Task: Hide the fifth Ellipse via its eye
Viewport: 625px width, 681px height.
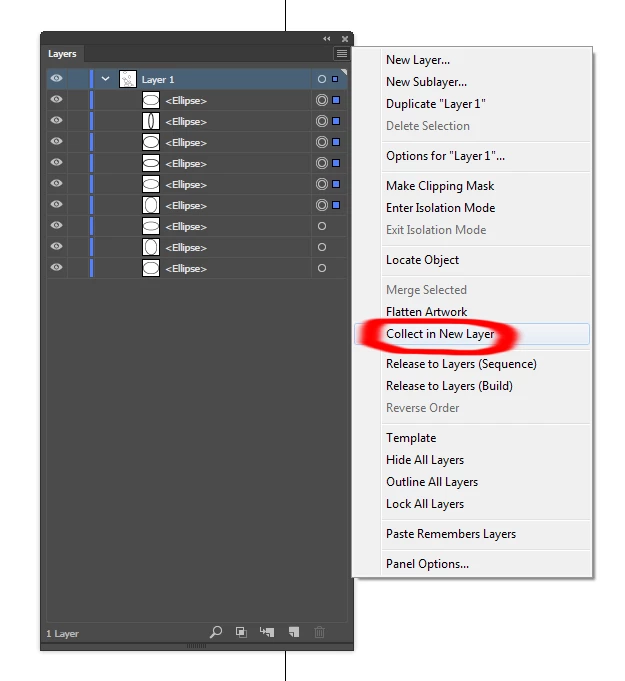Action: 56,183
